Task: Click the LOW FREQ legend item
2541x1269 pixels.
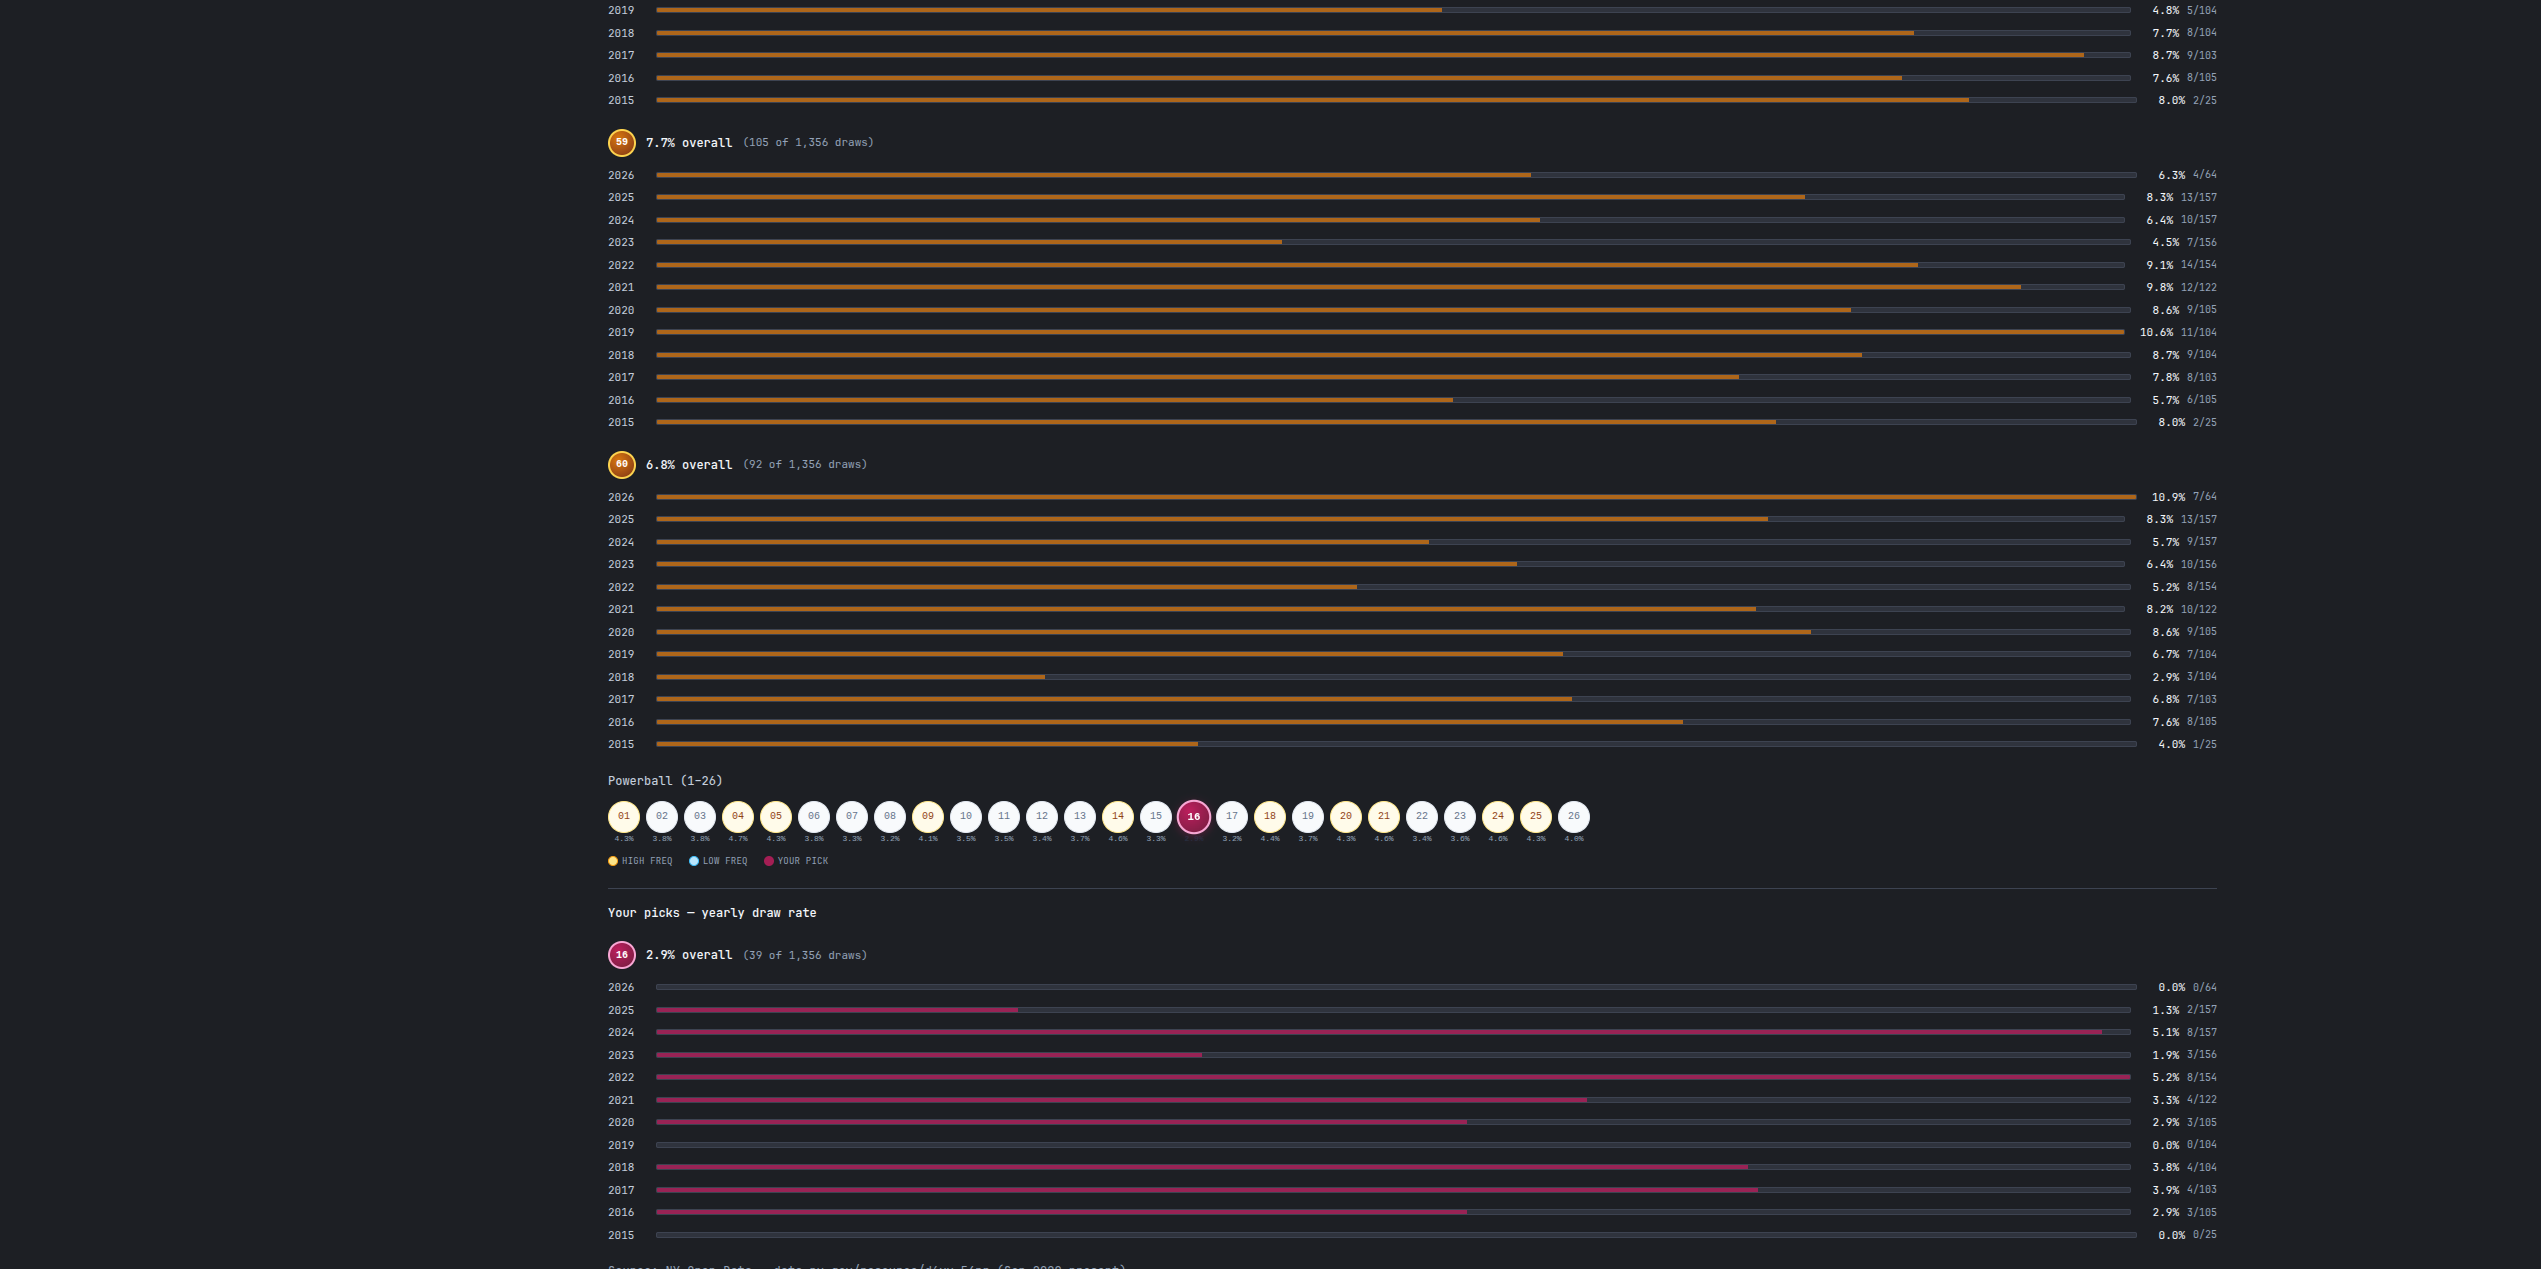Action: pyautogui.click(x=718, y=861)
